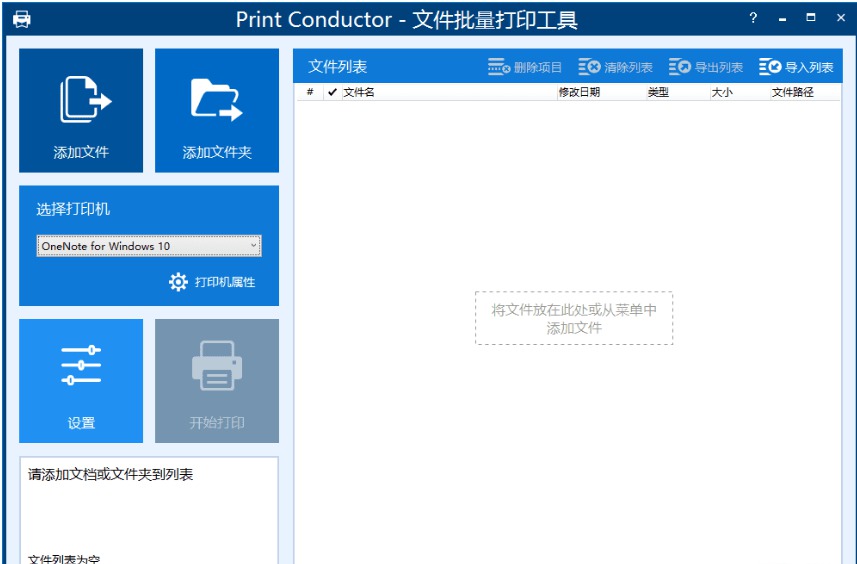857x564 pixels.
Task: Sort by the 文件名 column header
Action: (449, 92)
